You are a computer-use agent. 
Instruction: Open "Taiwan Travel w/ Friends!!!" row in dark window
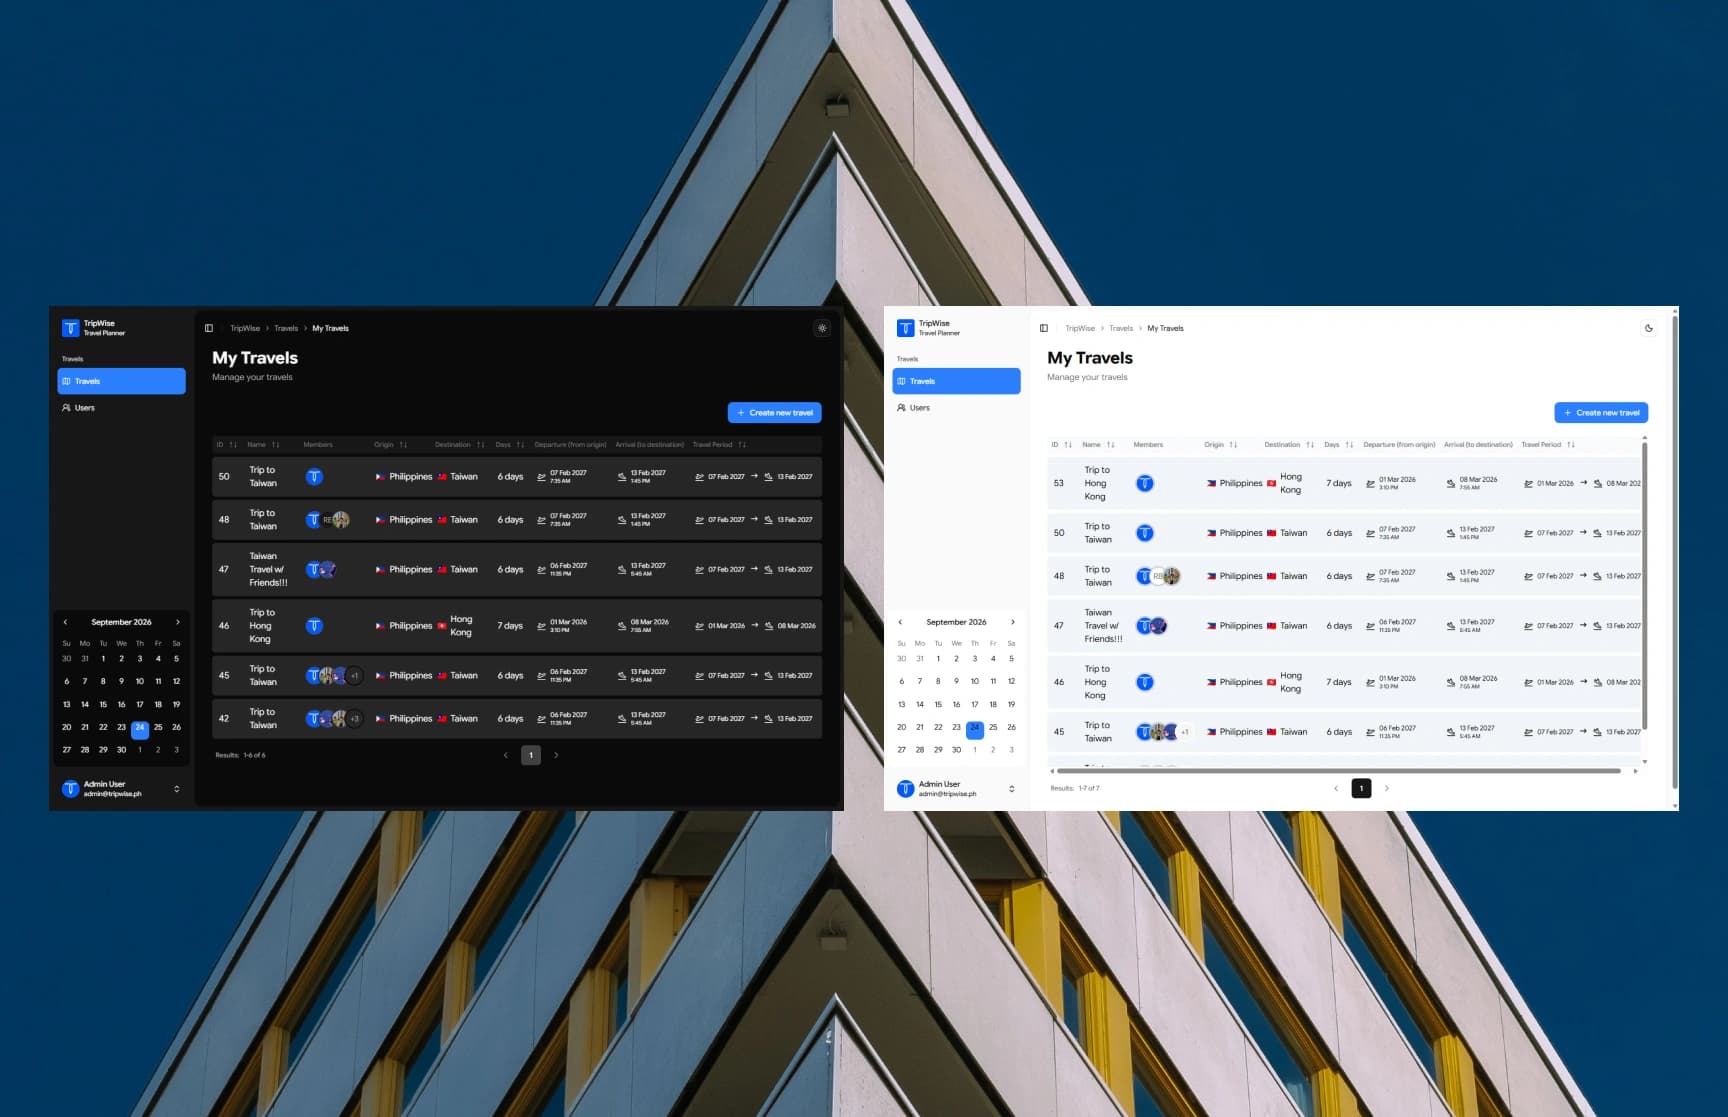click(x=517, y=570)
